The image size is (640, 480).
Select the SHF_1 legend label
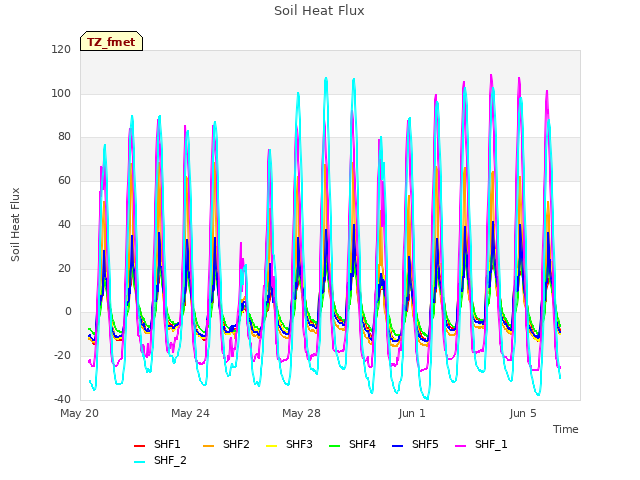click(x=491, y=444)
